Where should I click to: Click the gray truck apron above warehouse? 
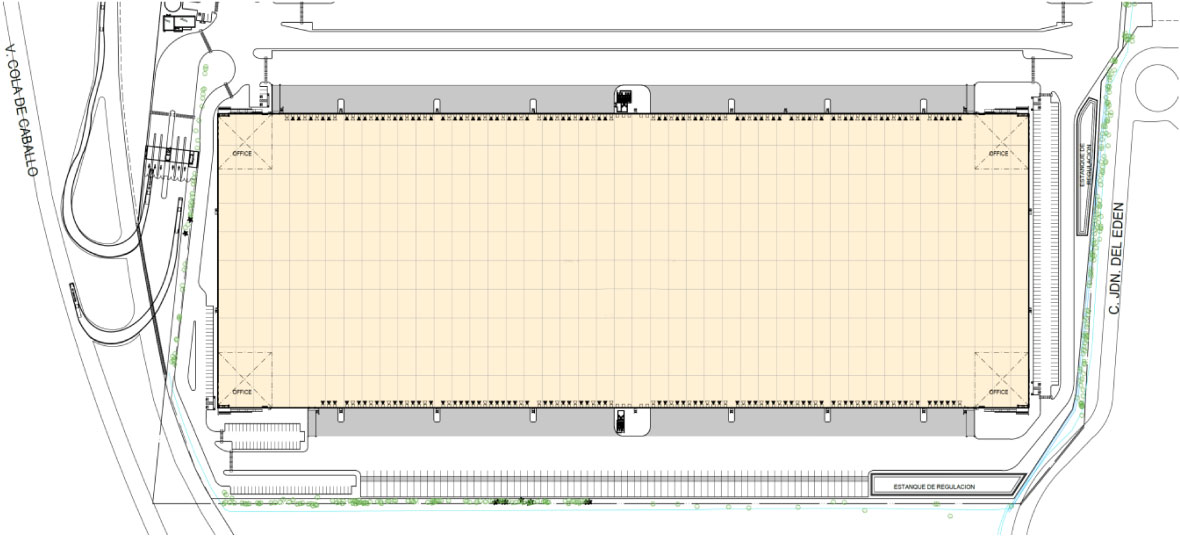[450, 96]
